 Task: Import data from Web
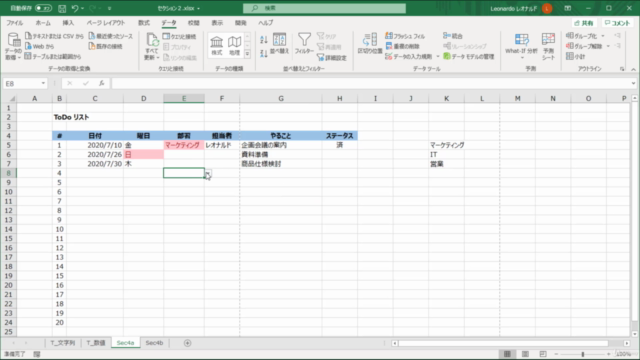click(39, 47)
